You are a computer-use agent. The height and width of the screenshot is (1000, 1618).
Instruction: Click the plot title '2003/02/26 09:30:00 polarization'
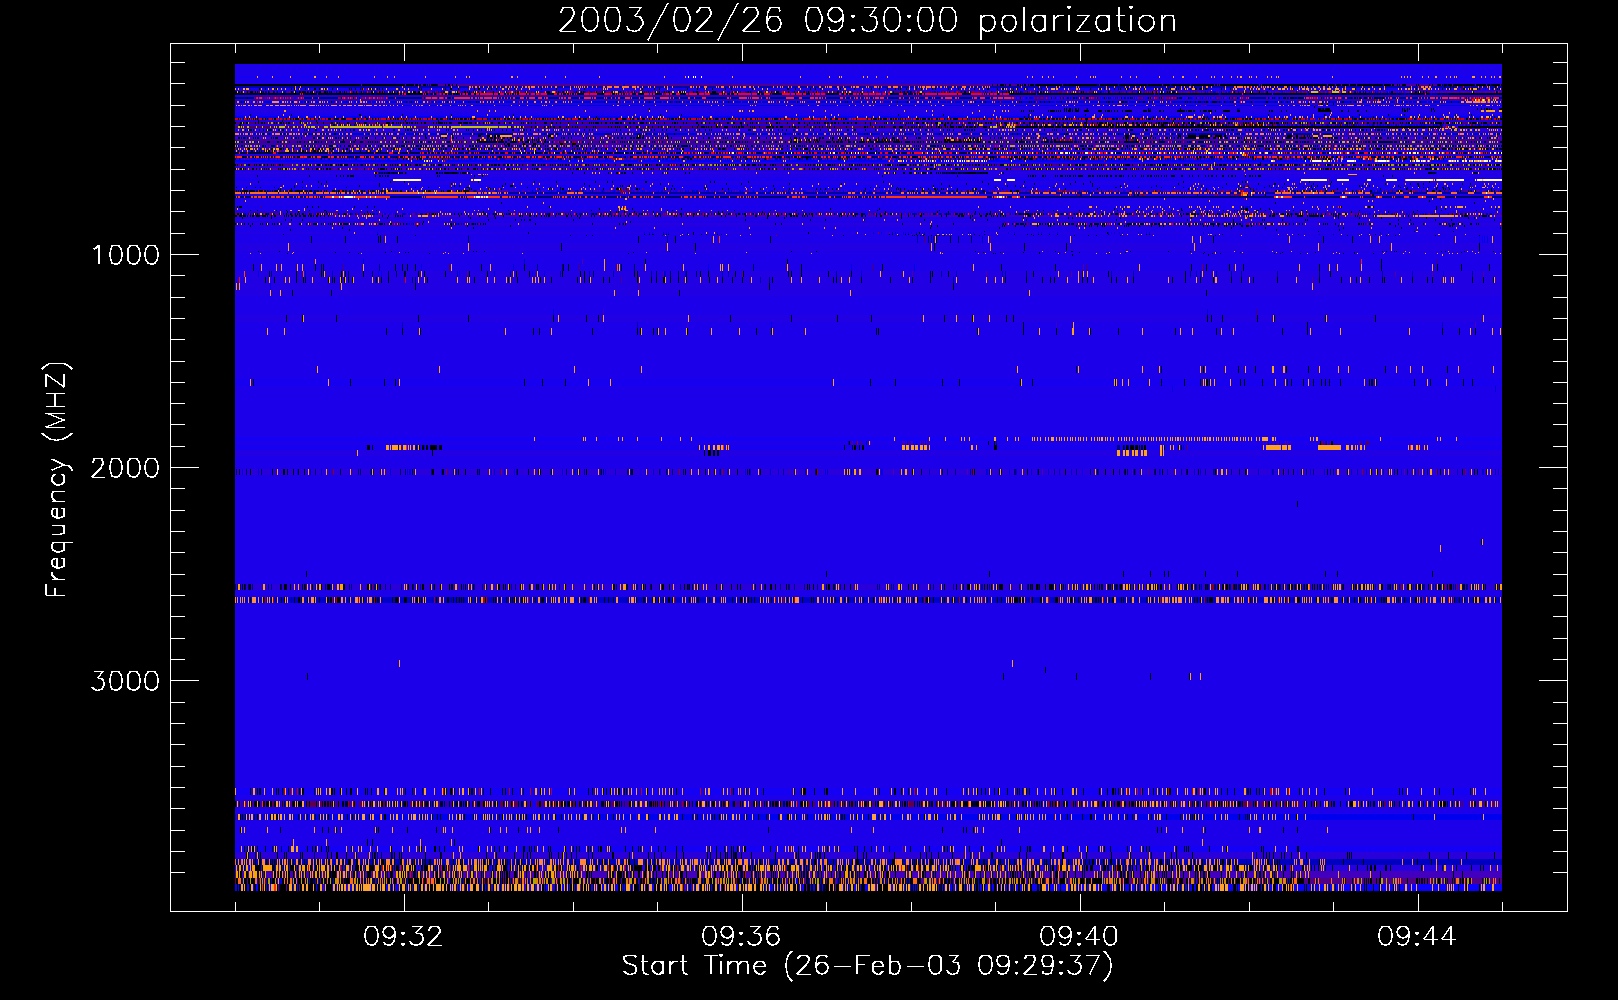click(867, 21)
